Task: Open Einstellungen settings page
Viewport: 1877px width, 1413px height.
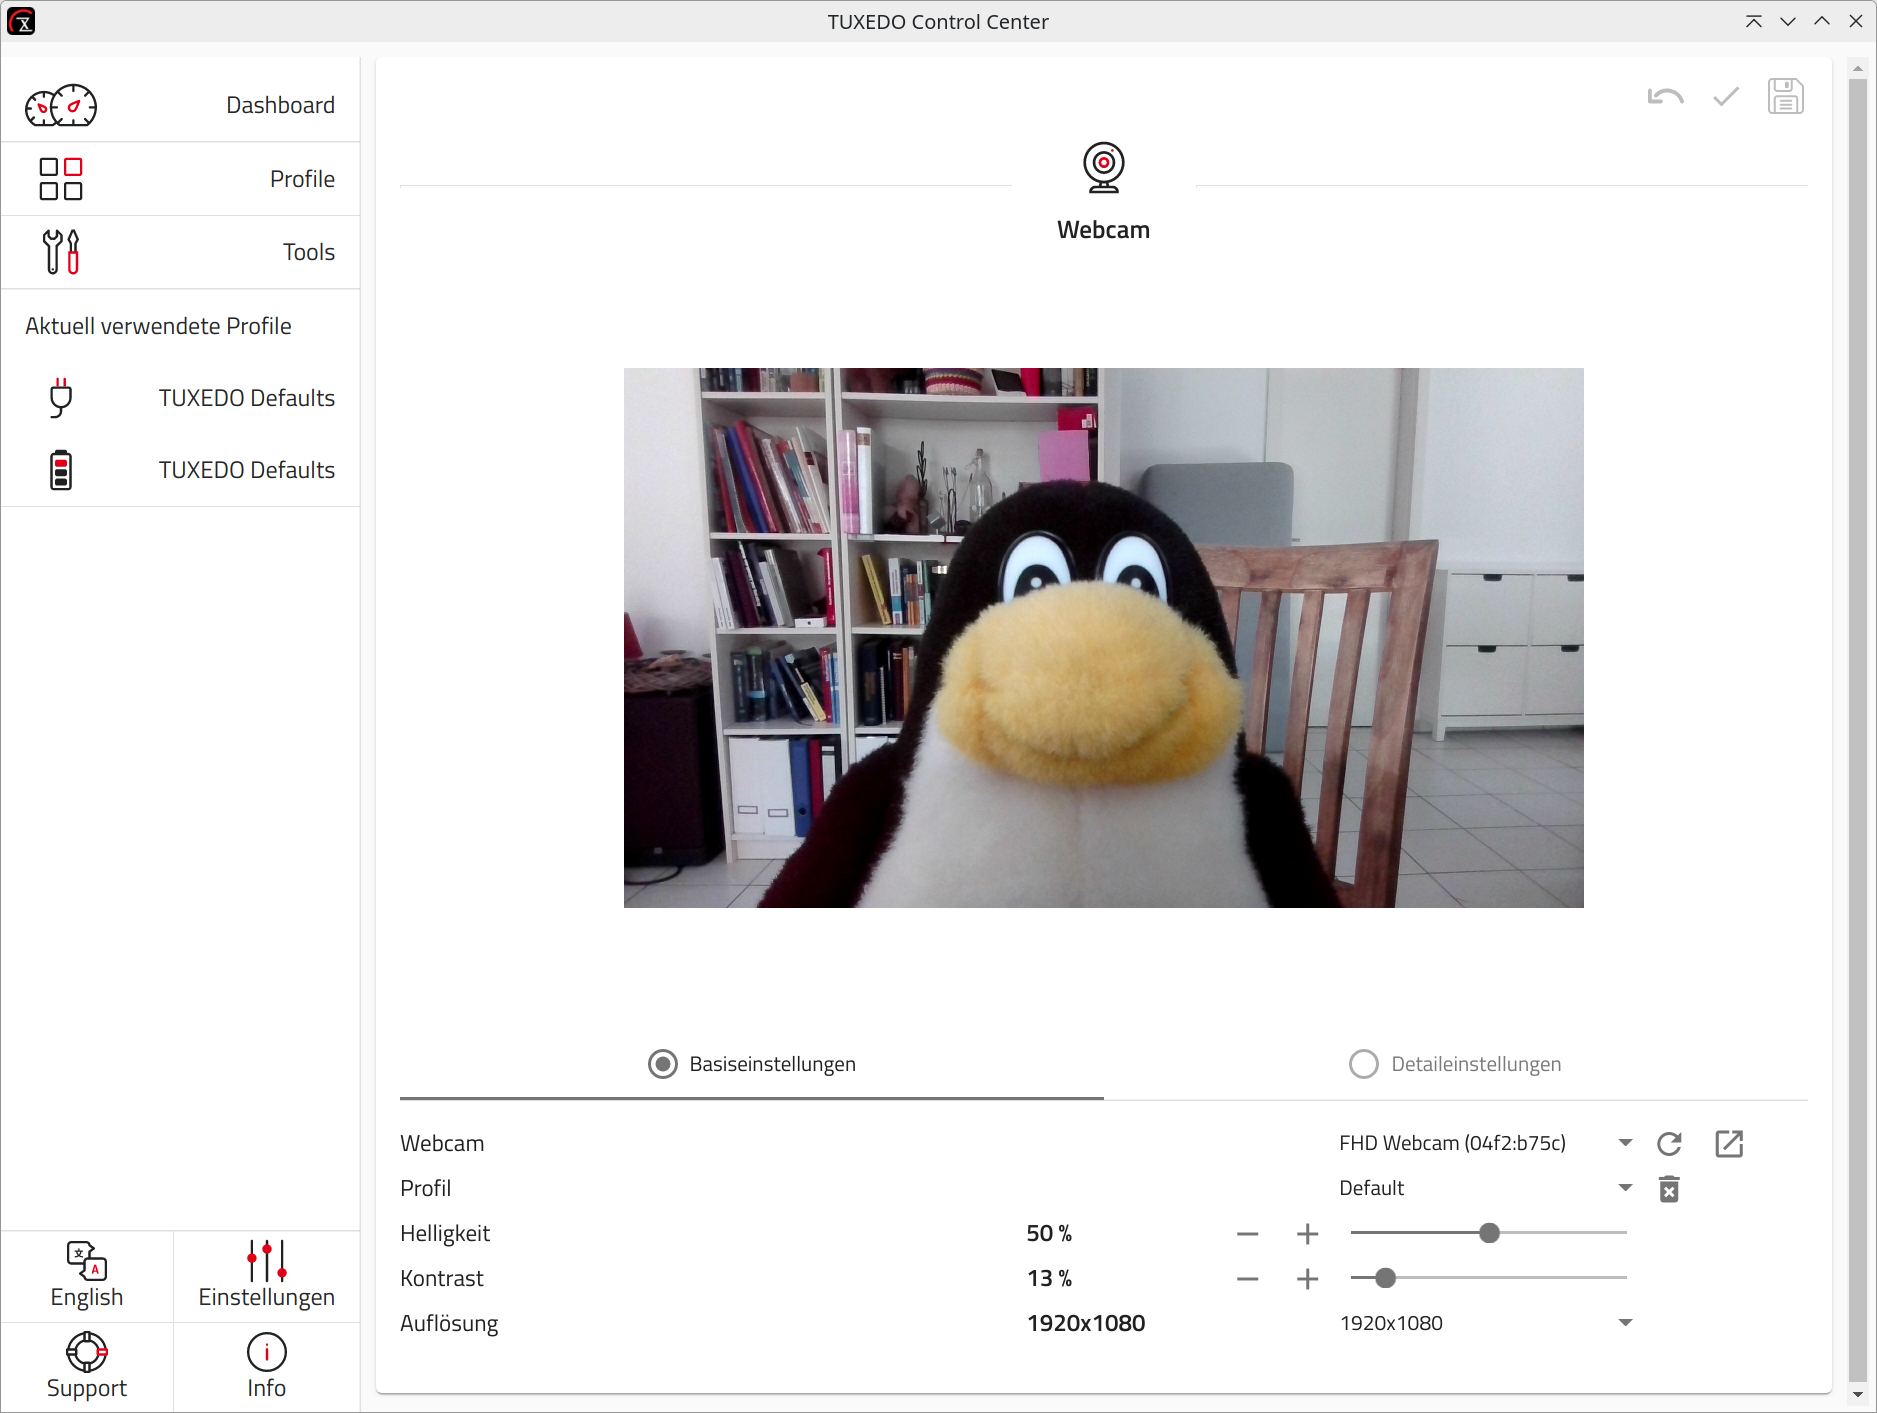Action: (267, 1276)
